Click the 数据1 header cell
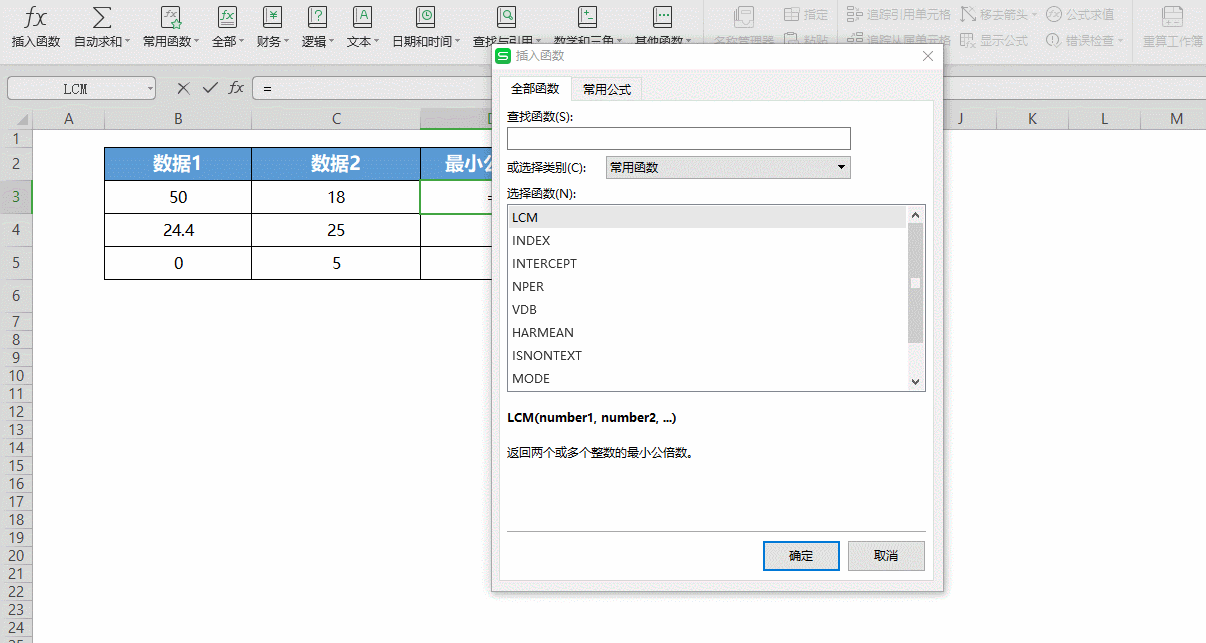This screenshot has width=1206, height=643. point(178,164)
